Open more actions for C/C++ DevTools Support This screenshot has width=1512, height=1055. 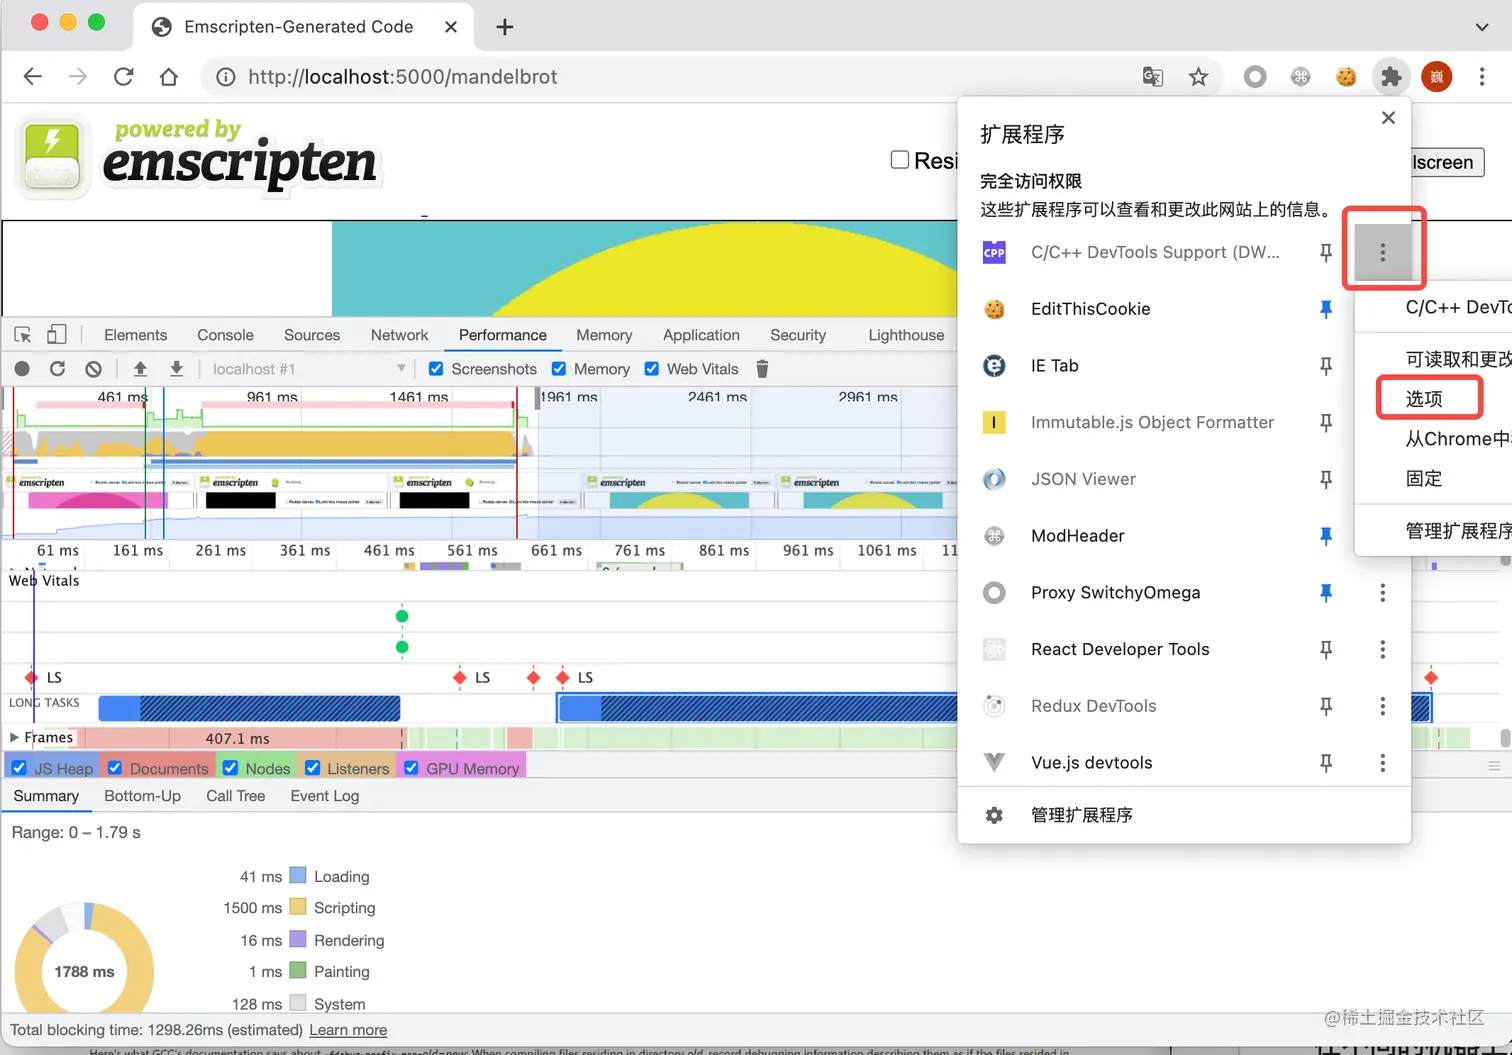click(x=1383, y=253)
